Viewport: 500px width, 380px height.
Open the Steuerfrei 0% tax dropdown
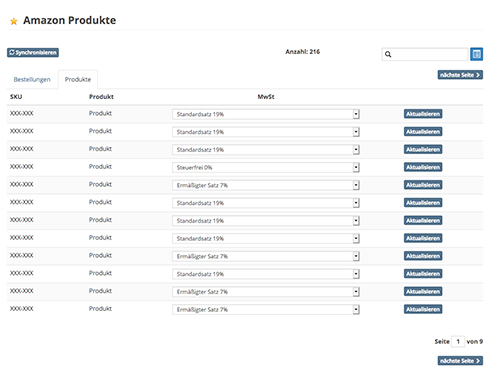point(266,167)
